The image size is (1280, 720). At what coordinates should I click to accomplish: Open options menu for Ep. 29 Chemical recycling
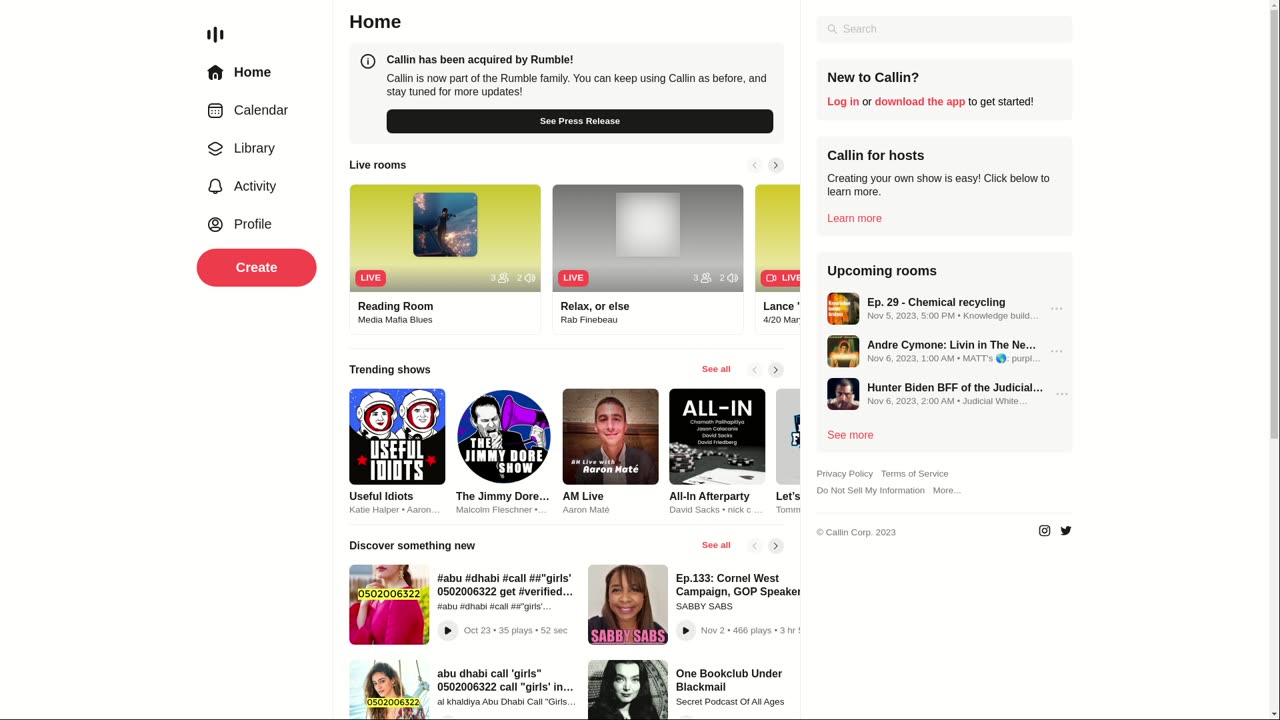(1057, 309)
